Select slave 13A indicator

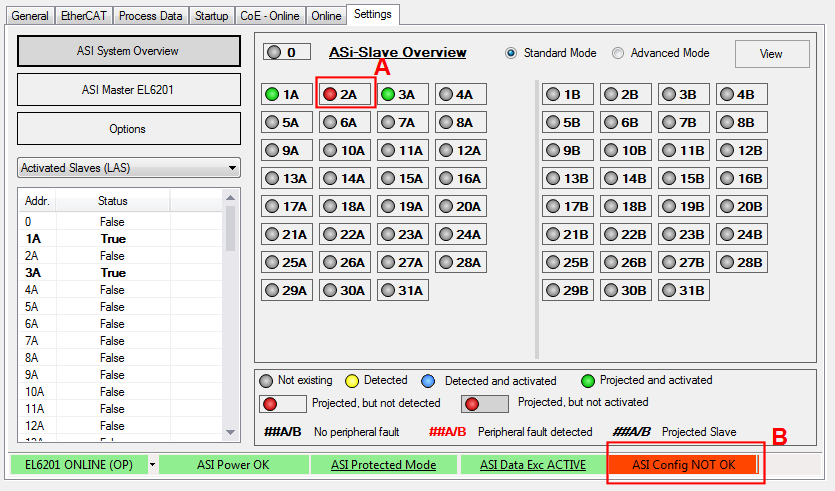(x=286, y=178)
